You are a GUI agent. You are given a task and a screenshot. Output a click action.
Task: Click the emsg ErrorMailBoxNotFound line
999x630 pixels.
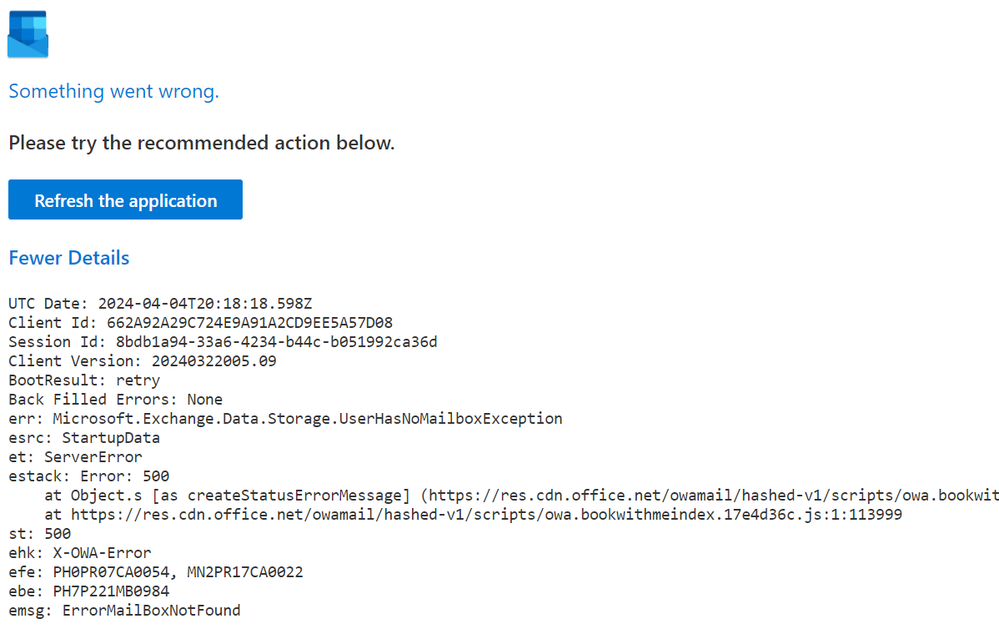124,610
